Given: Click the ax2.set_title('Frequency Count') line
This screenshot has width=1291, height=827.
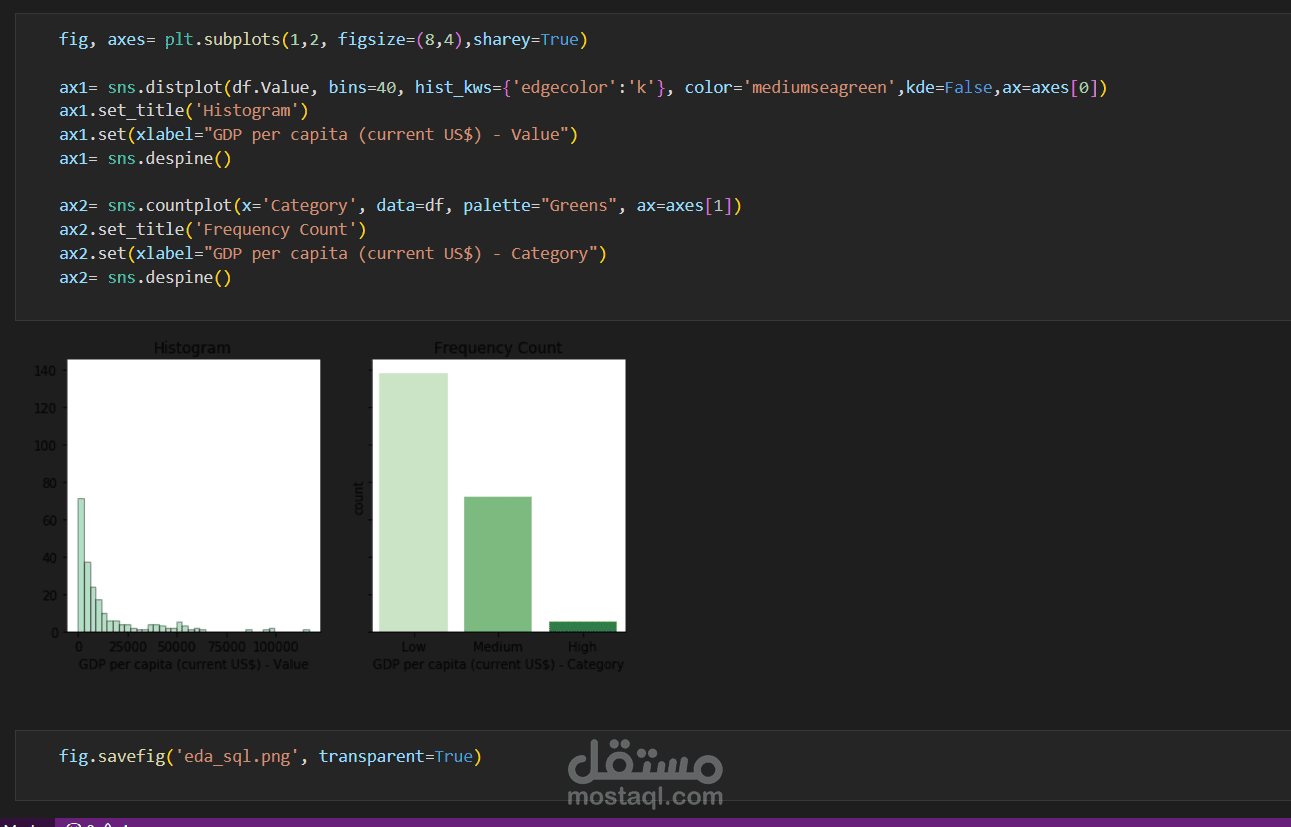Looking at the screenshot, I should 213,230.
